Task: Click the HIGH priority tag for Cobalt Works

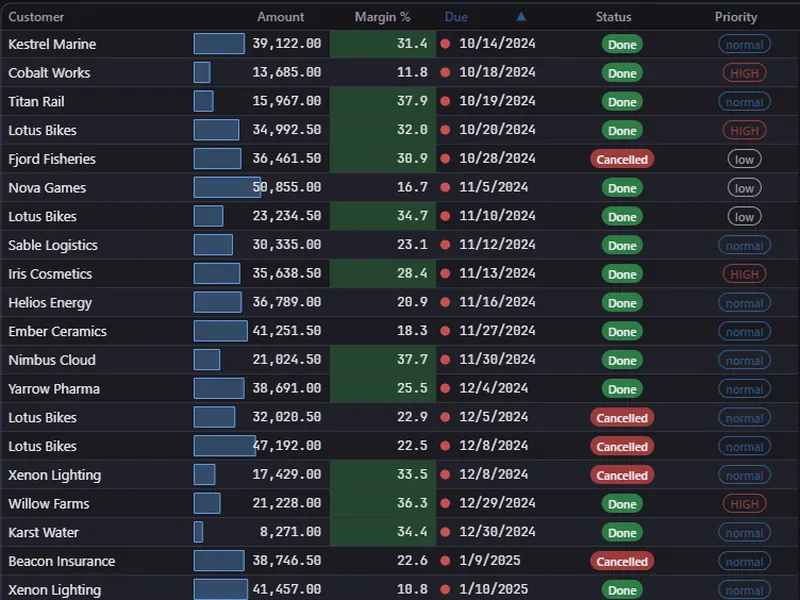Action: point(744,73)
